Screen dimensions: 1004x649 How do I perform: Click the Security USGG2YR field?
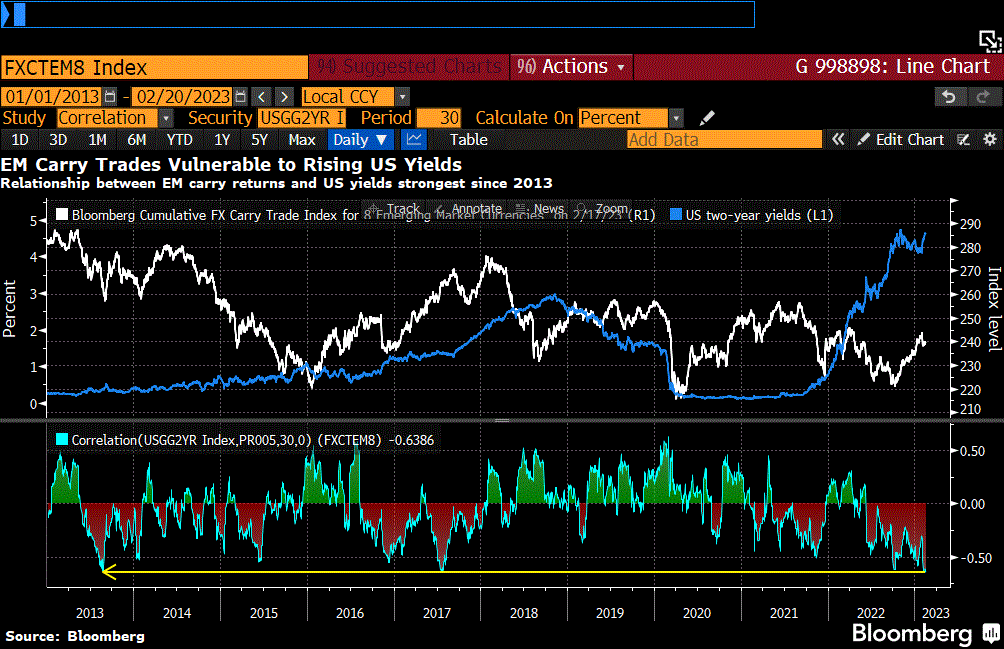(302, 118)
